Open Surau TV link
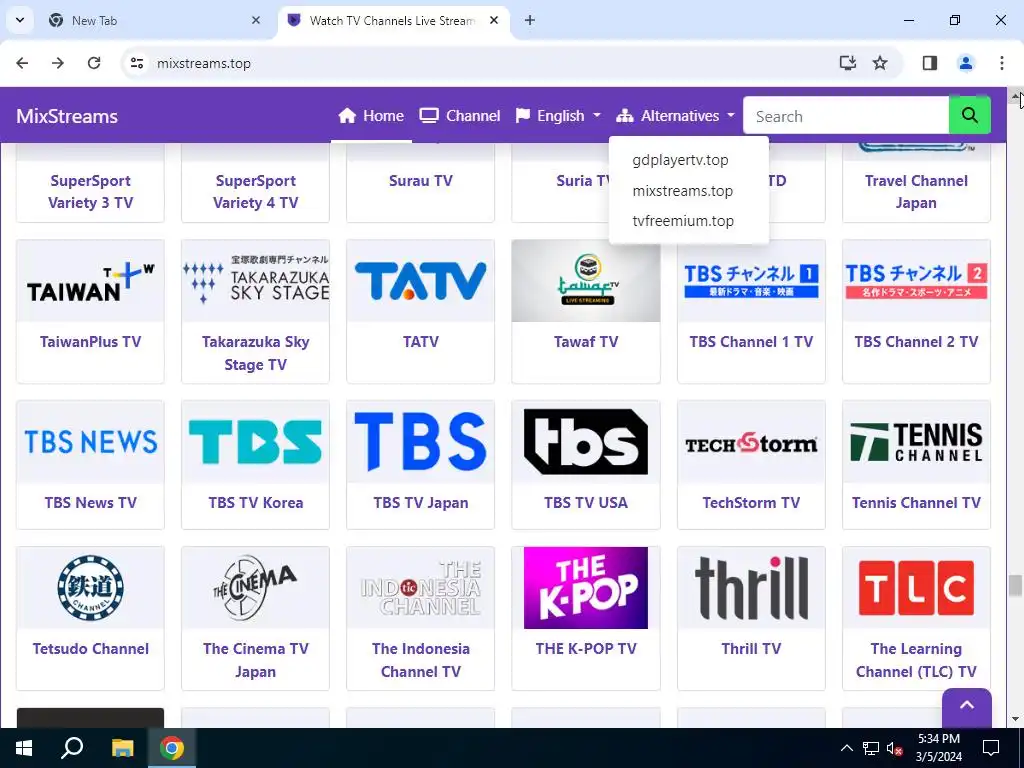 click(421, 181)
